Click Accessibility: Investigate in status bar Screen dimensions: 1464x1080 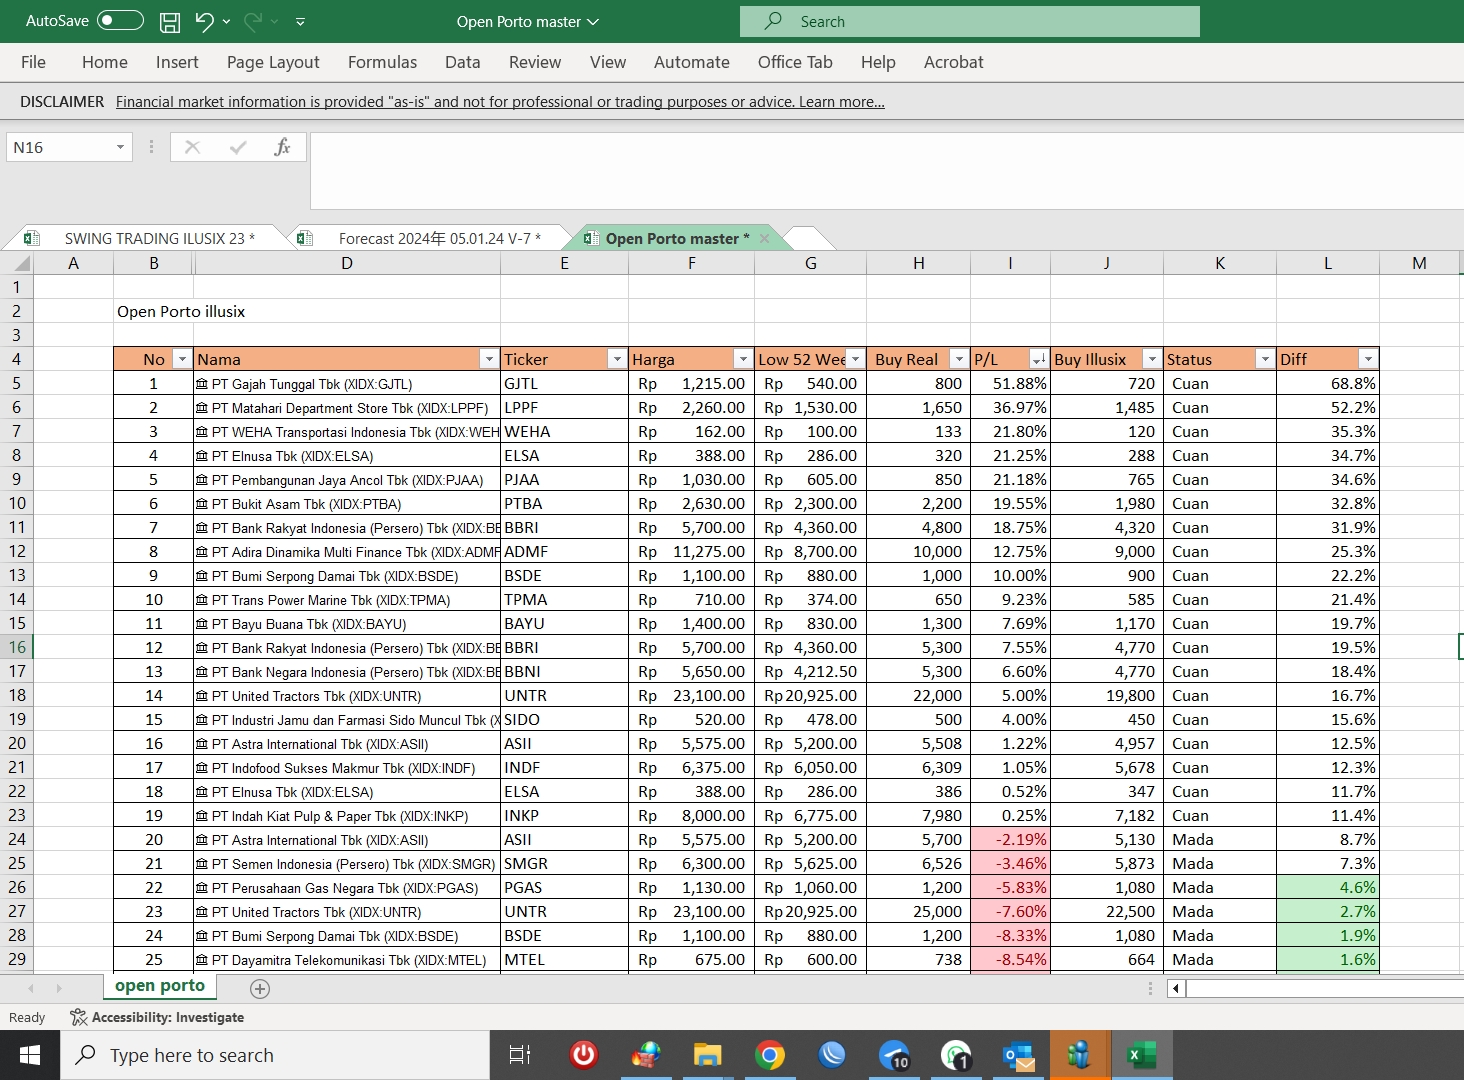(x=157, y=1017)
